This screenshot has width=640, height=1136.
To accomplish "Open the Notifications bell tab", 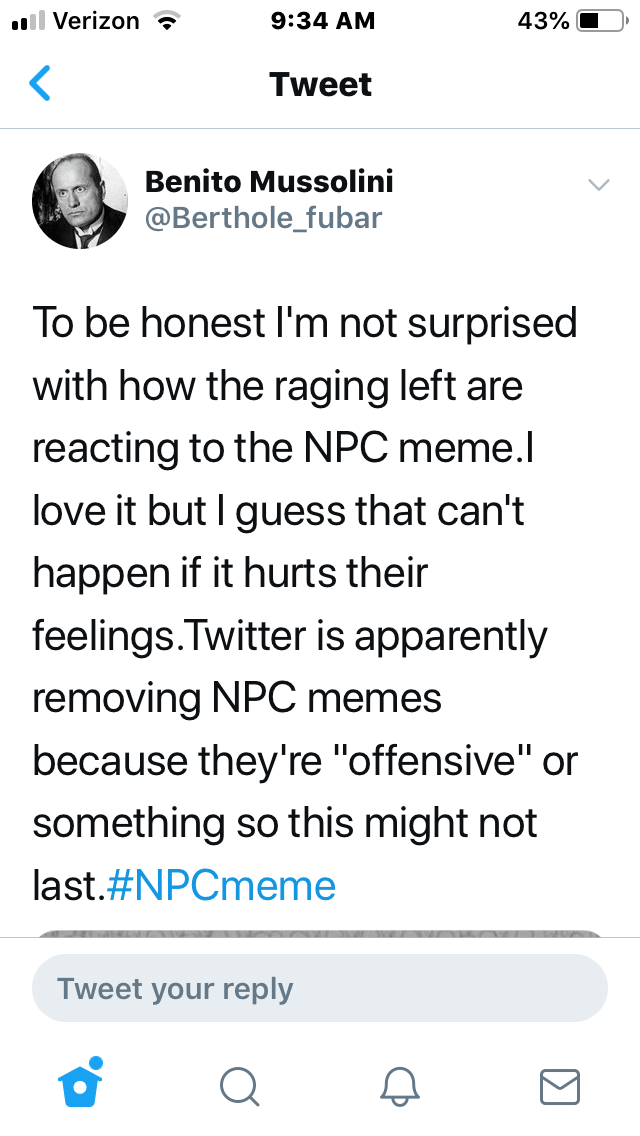I will click(x=400, y=1087).
